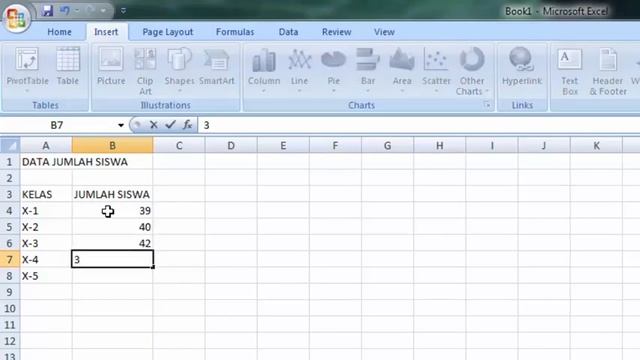Click the active cell B7 being edited
This screenshot has width=640, height=360.
point(112,260)
